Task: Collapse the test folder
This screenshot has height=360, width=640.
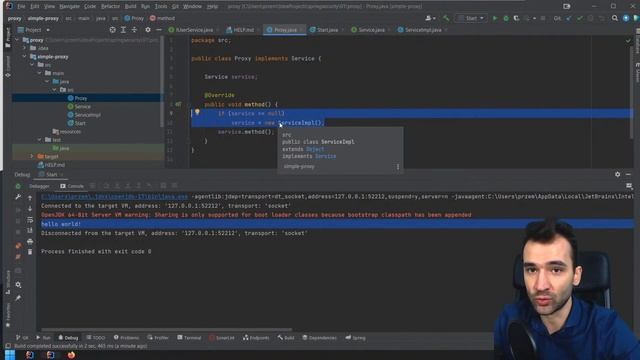Action: pyautogui.click(x=40, y=140)
